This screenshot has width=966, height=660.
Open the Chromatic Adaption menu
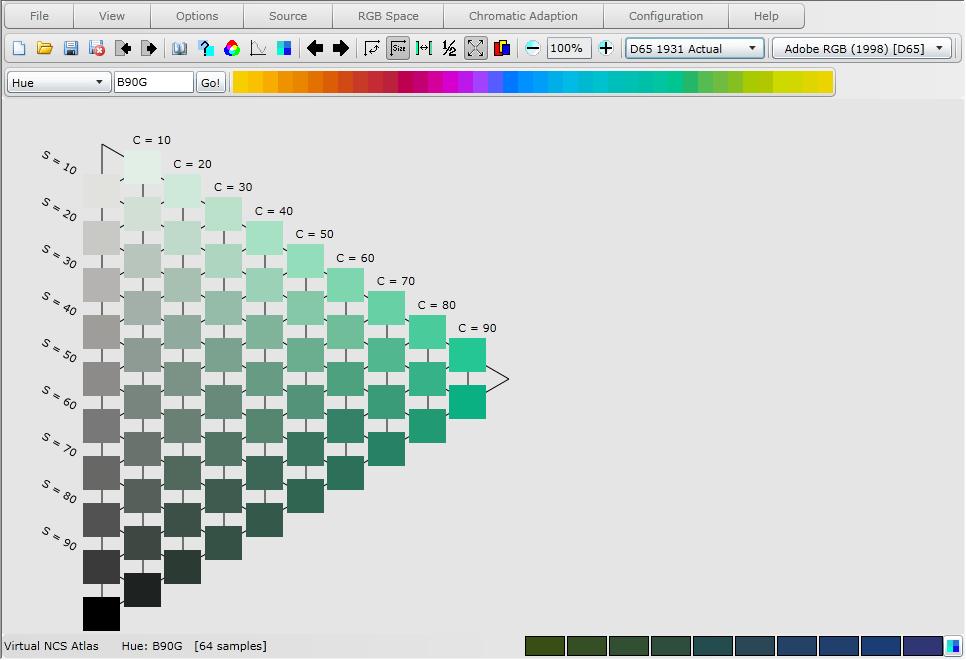[523, 16]
